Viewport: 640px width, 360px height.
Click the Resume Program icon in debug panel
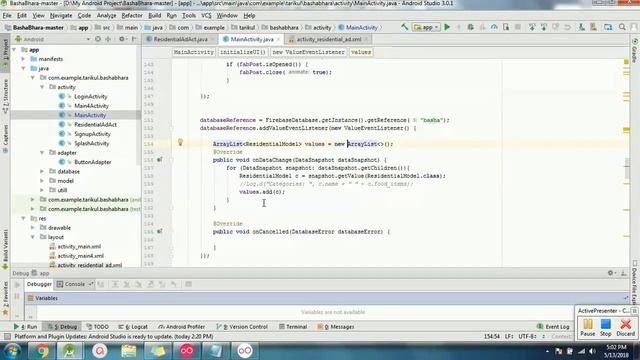pos(17,285)
